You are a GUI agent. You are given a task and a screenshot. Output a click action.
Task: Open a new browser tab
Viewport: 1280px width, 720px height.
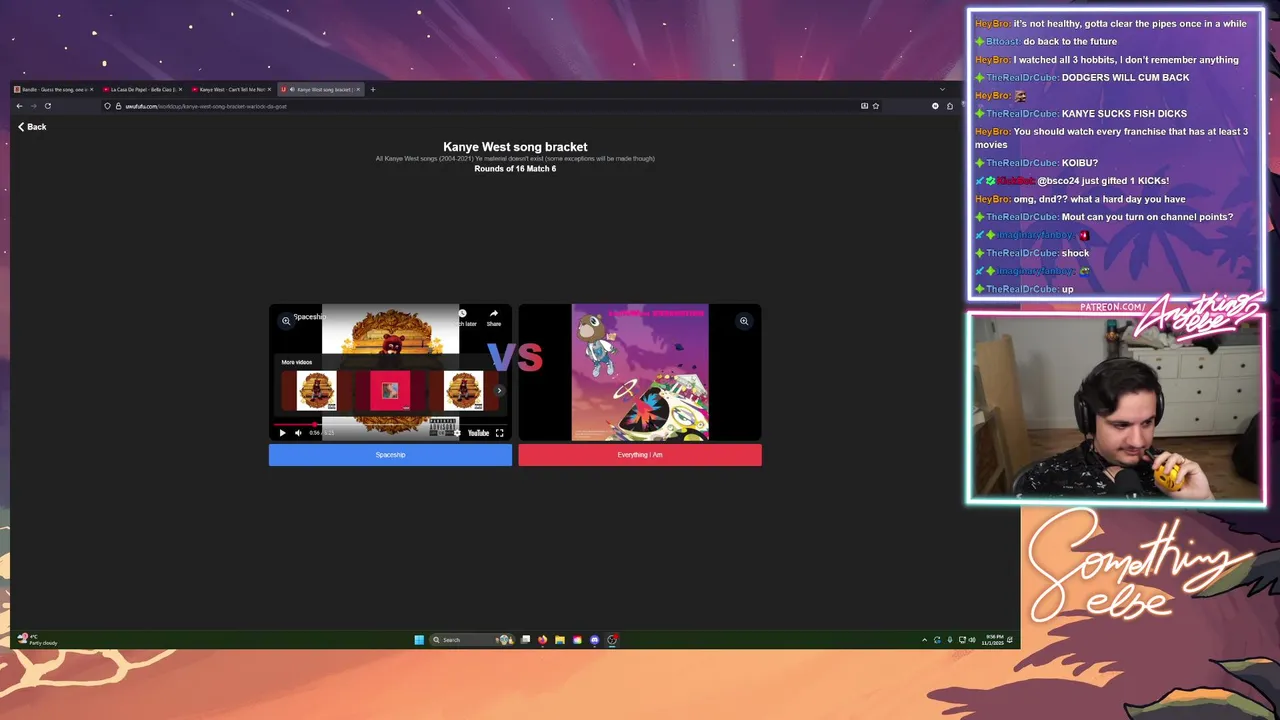tap(373, 89)
